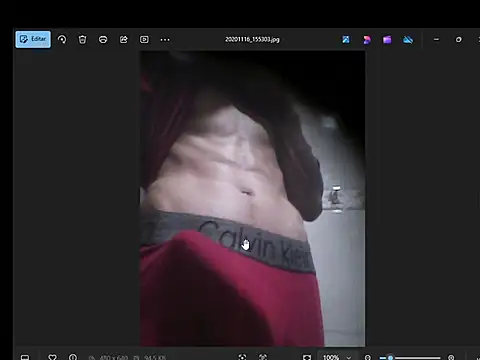
Task: Open the Editar image editor
Action: (x=33, y=39)
